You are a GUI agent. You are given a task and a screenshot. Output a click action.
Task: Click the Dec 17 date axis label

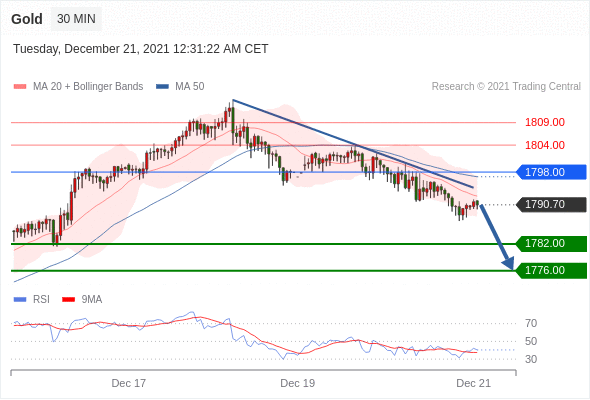[129, 383]
